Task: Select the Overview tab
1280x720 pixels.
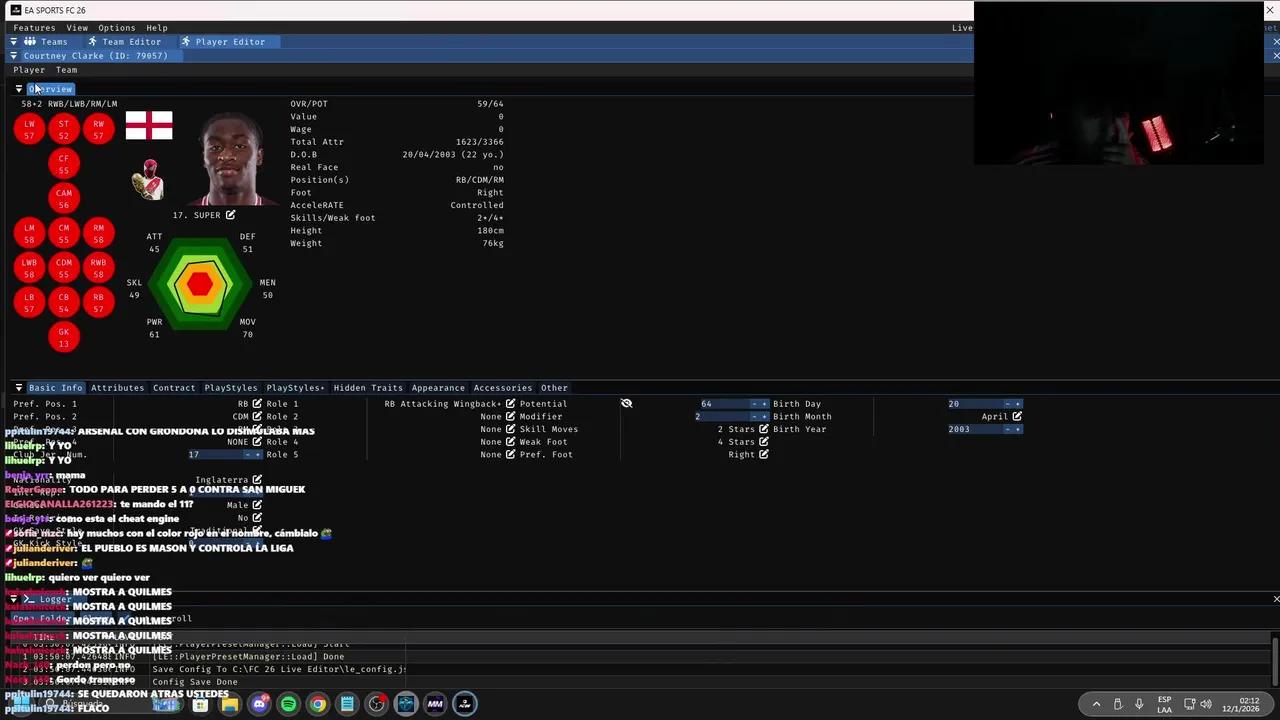Action: 50,89
